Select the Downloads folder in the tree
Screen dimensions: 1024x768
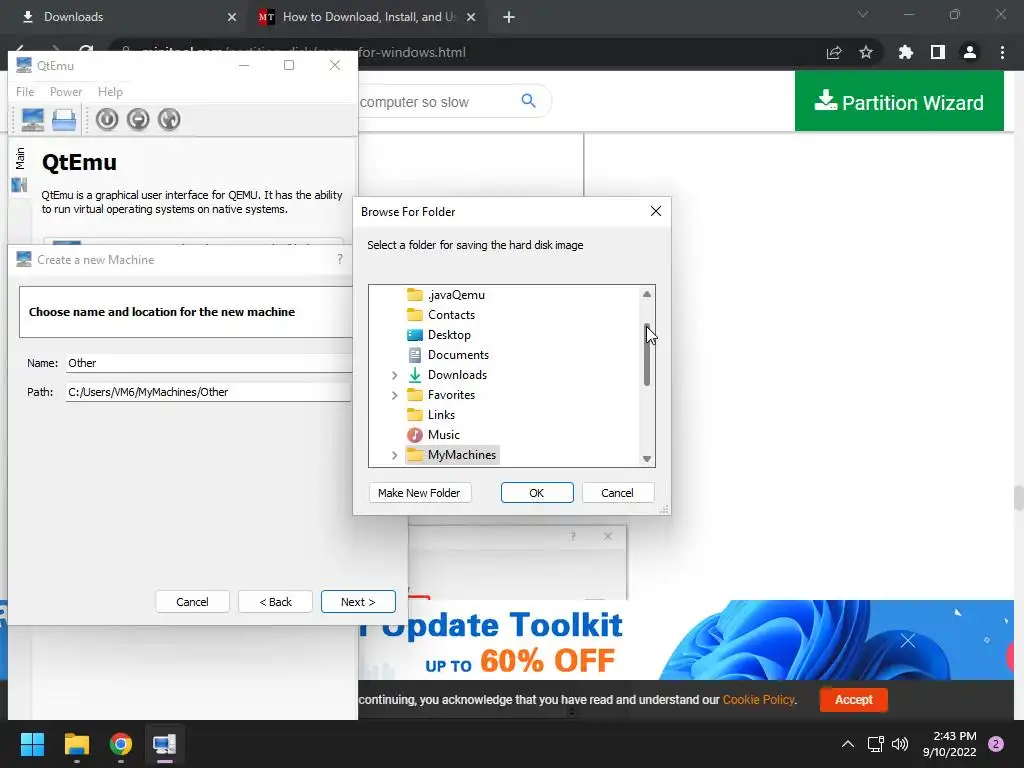point(447,375)
